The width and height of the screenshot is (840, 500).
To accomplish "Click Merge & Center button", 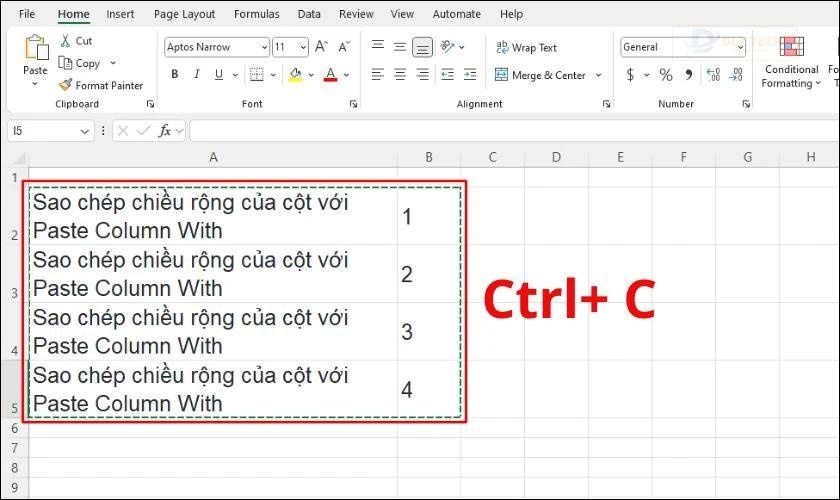I will (540, 75).
